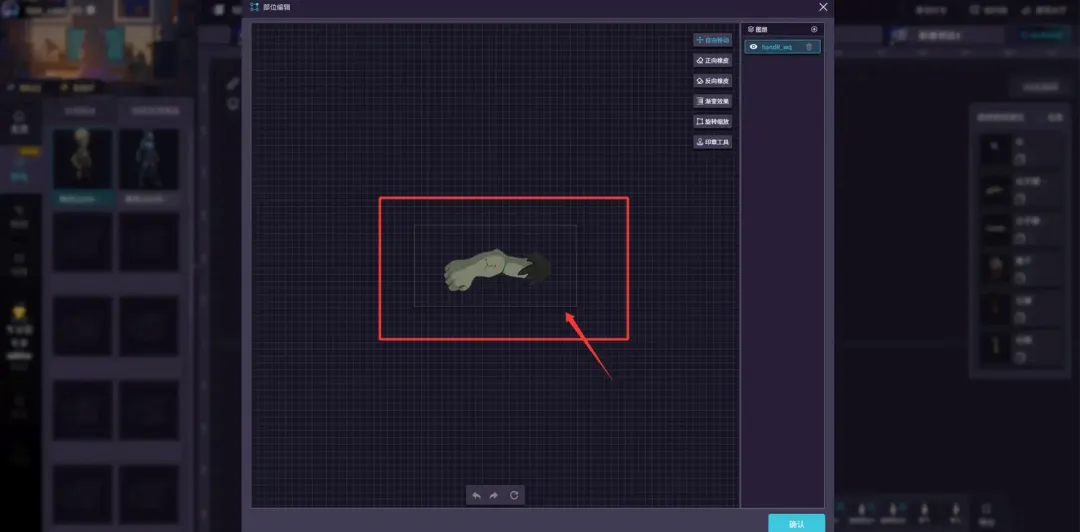The image size is (1080, 532).
Task: Select the handR_wq layer name
Action: tap(777, 47)
